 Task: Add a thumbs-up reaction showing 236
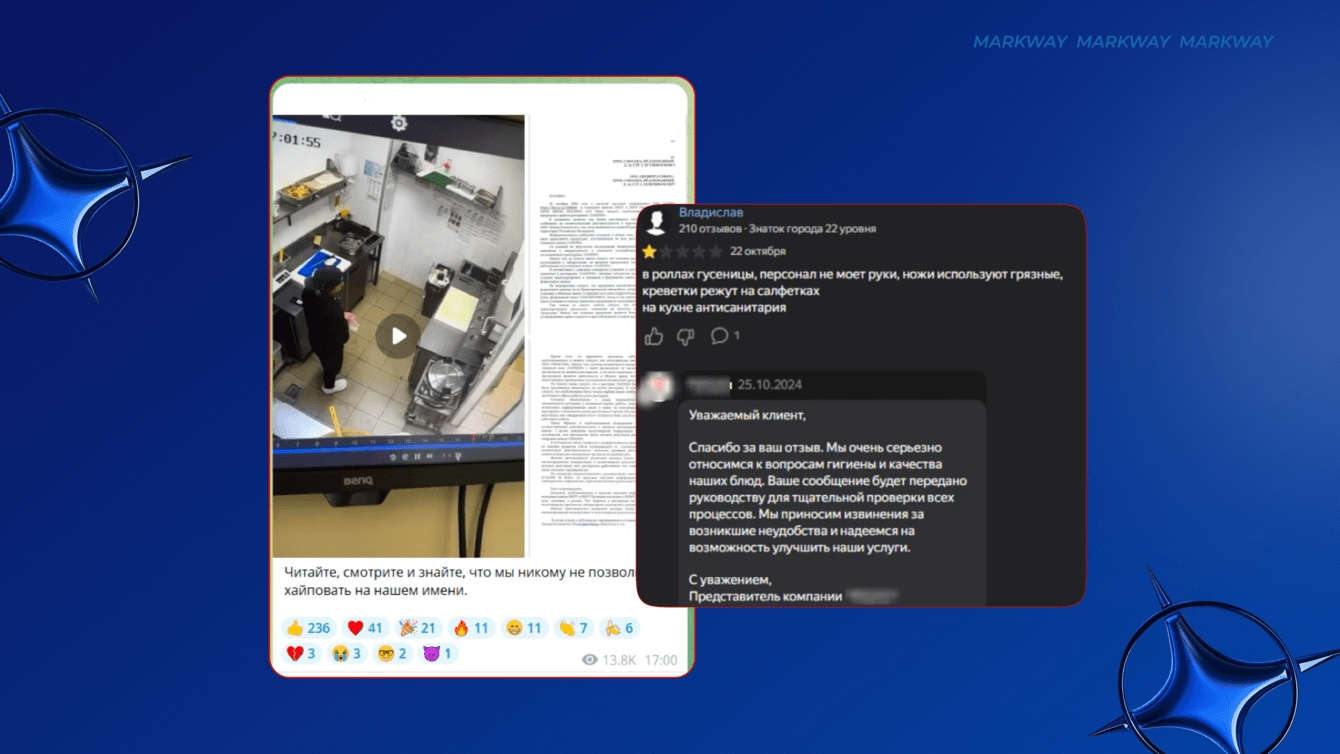pyautogui.click(x=308, y=628)
